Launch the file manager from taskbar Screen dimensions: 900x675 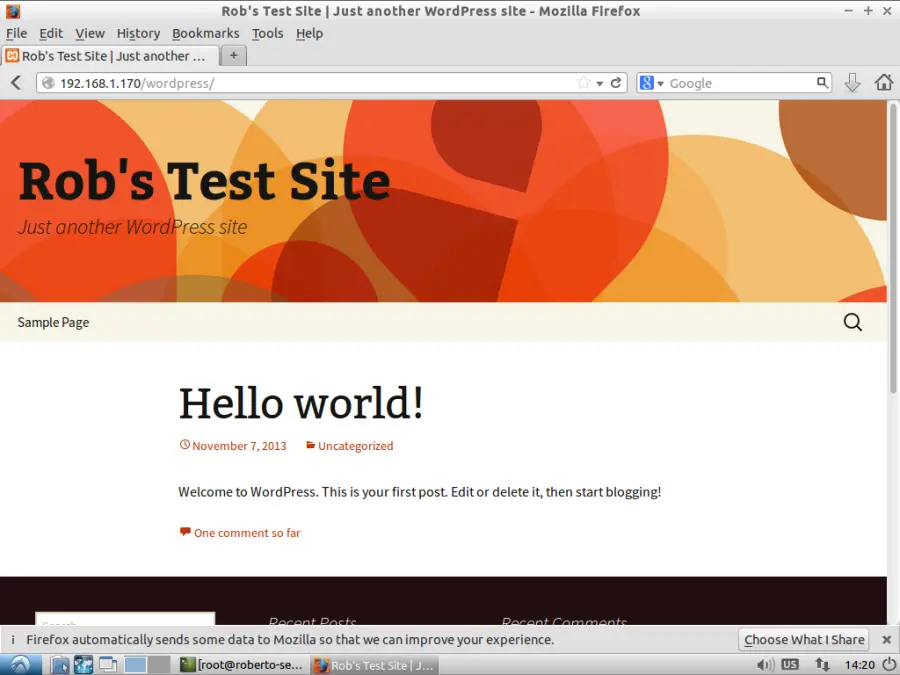(59, 665)
